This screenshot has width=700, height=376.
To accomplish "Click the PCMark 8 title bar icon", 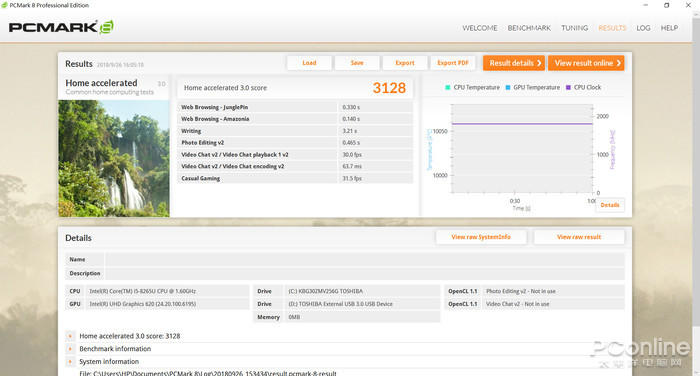I will click(x=4, y=5).
